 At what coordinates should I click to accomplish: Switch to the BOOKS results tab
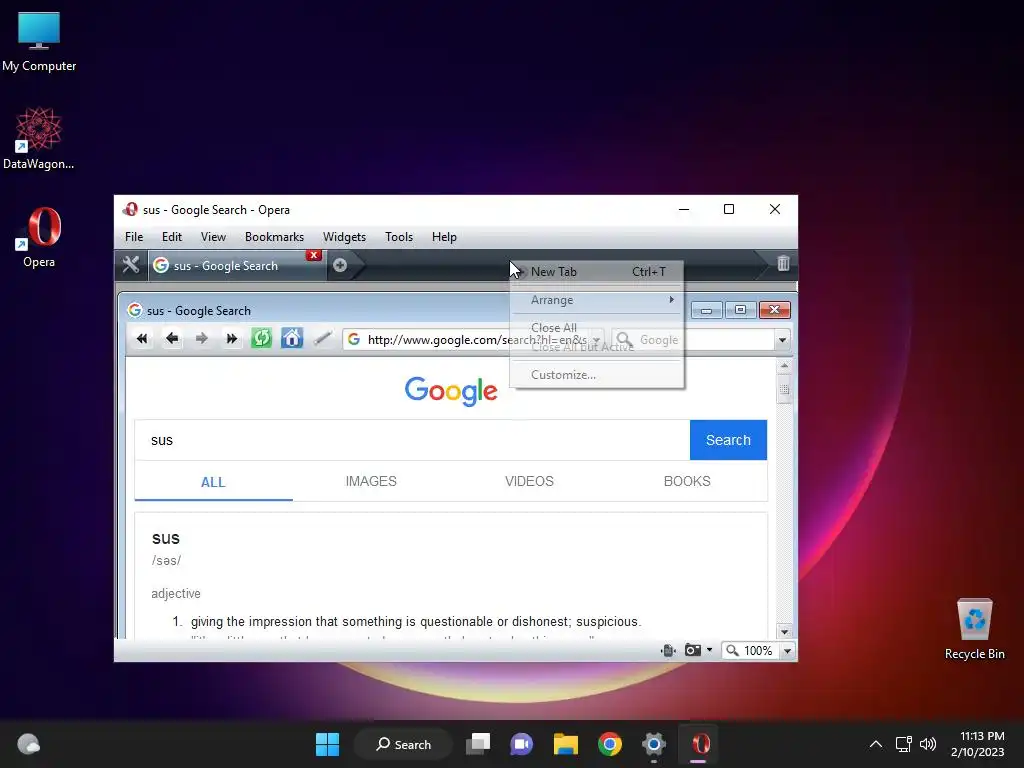[x=687, y=481]
